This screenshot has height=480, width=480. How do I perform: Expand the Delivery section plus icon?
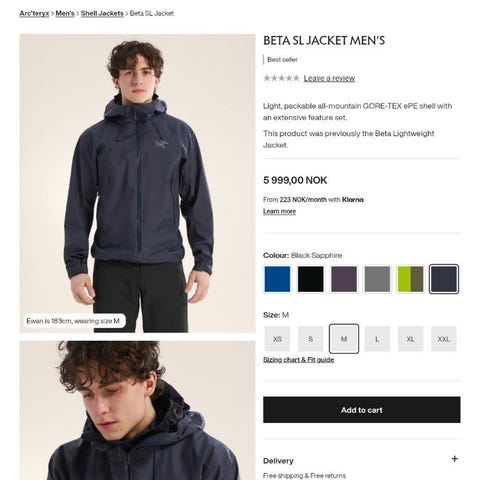454,459
